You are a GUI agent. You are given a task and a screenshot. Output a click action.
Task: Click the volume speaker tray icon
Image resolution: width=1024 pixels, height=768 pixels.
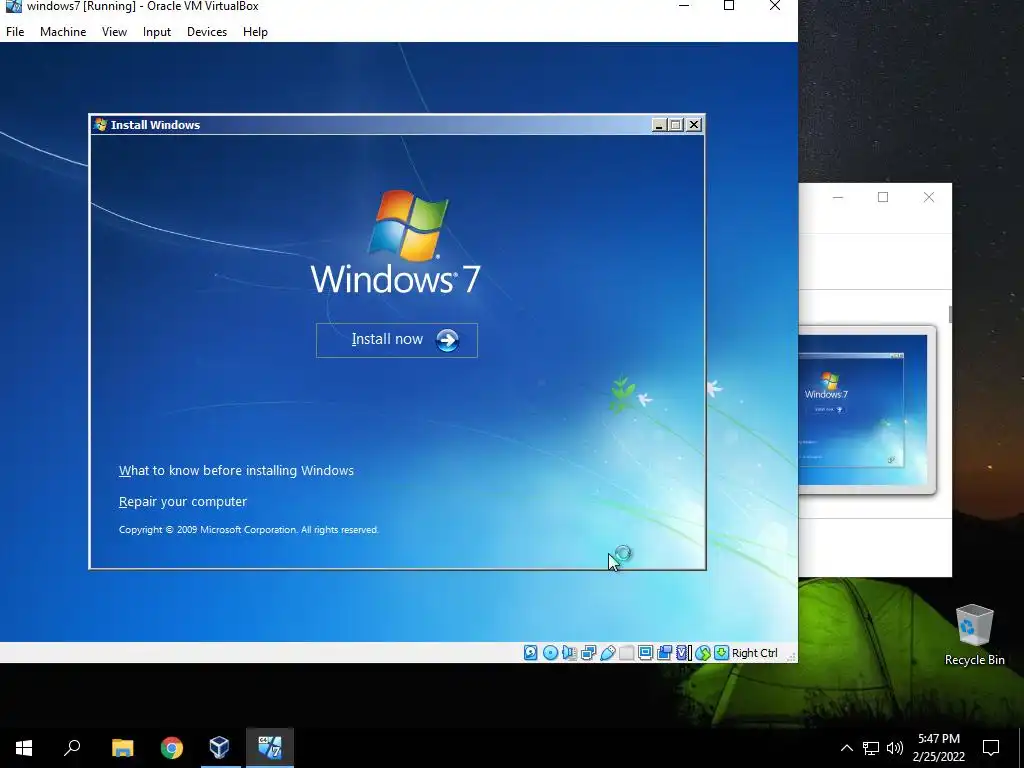pos(895,748)
